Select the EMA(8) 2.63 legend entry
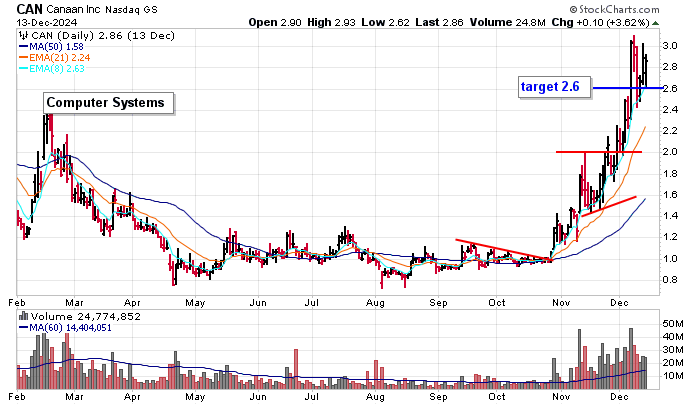Screen dimensions: 700x405 pos(52,68)
